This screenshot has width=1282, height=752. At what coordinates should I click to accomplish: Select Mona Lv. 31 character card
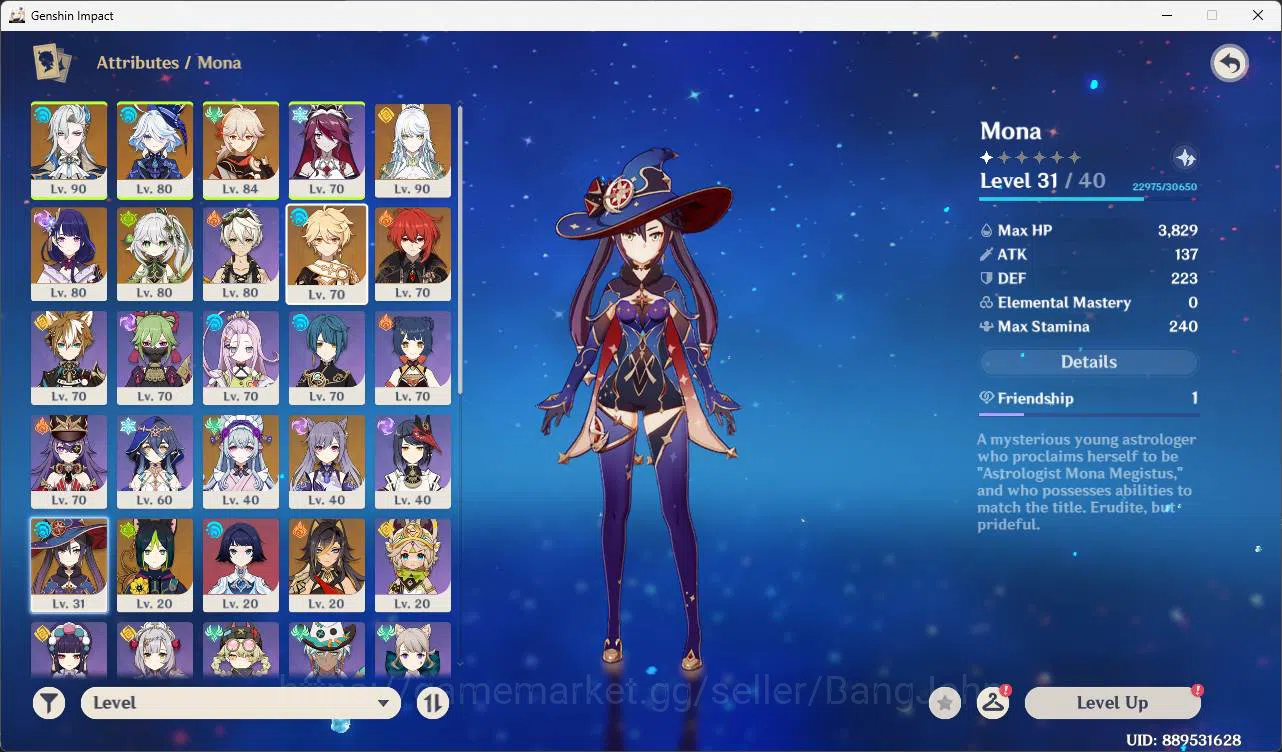[x=69, y=566]
